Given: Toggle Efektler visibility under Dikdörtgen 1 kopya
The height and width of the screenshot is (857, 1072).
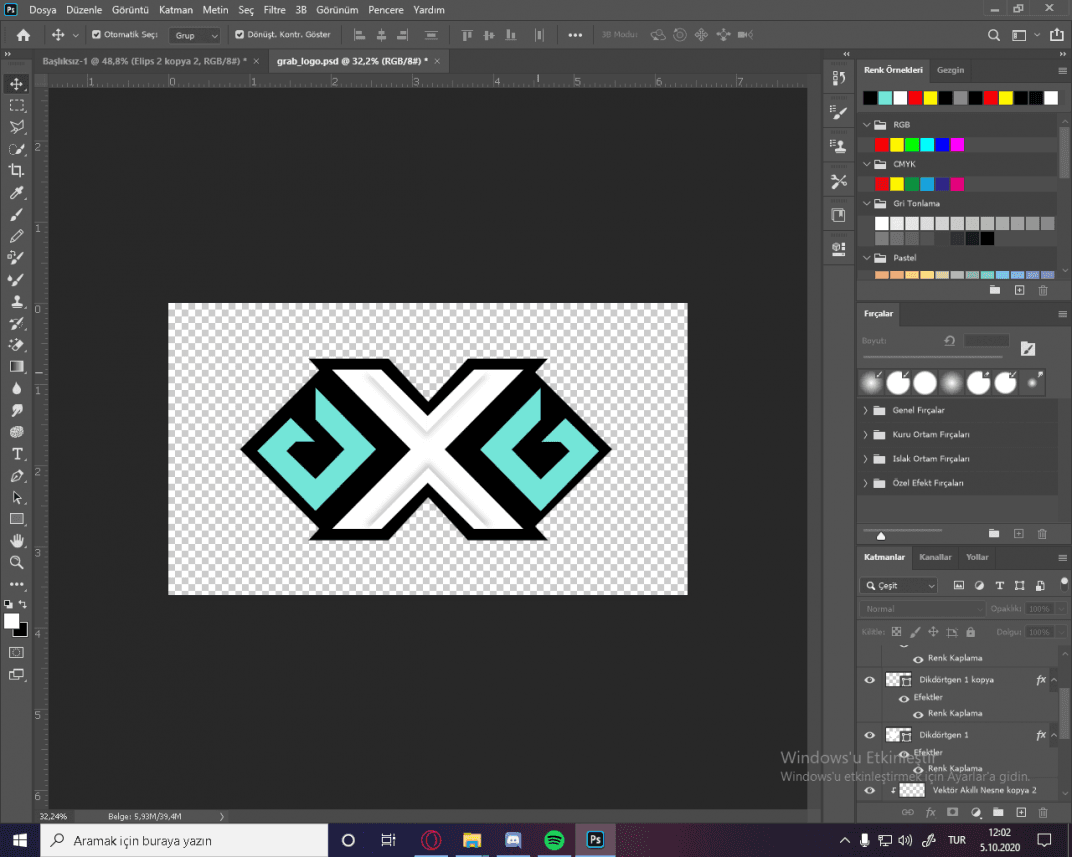Looking at the screenshot, I should [x=904, y=698].
